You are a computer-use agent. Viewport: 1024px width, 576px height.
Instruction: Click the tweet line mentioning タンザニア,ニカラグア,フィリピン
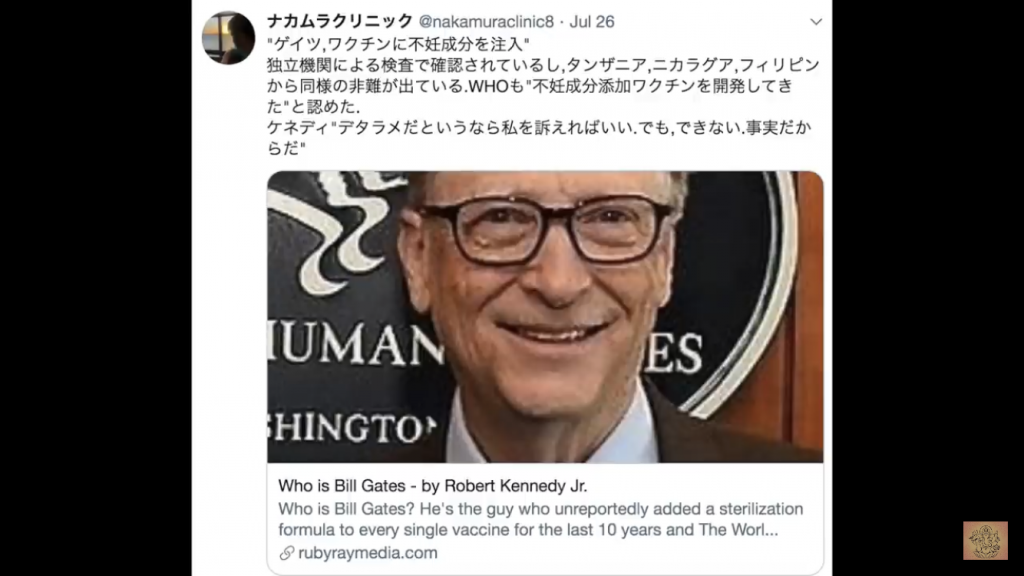(x=543, y=65)
